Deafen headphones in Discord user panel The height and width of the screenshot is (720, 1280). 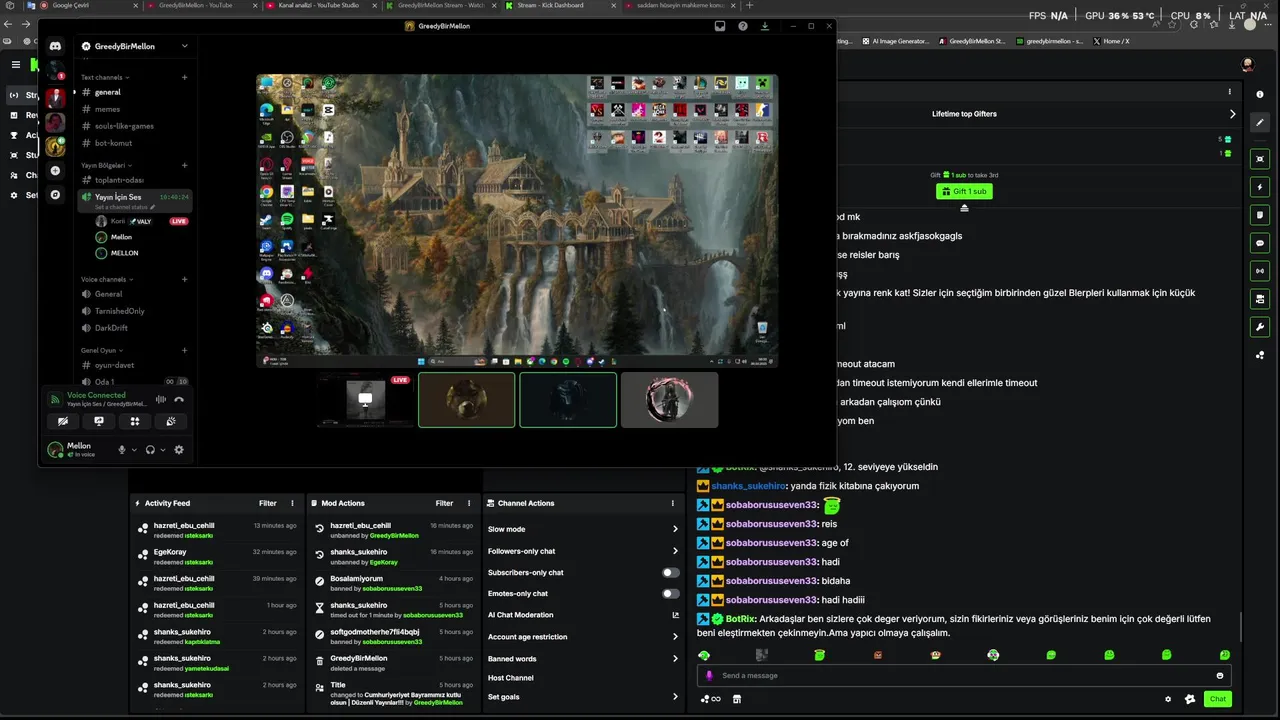150,450
